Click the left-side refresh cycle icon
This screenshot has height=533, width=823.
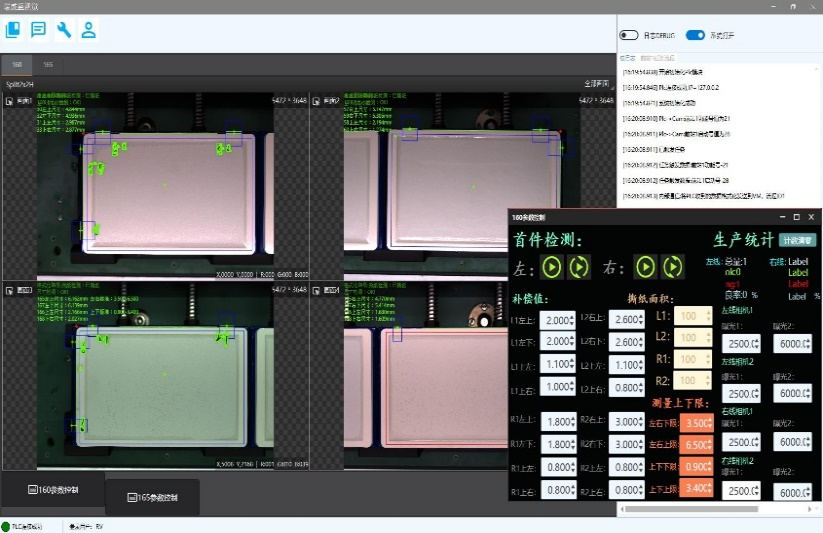pyautogui.click(x=579, y=267)
